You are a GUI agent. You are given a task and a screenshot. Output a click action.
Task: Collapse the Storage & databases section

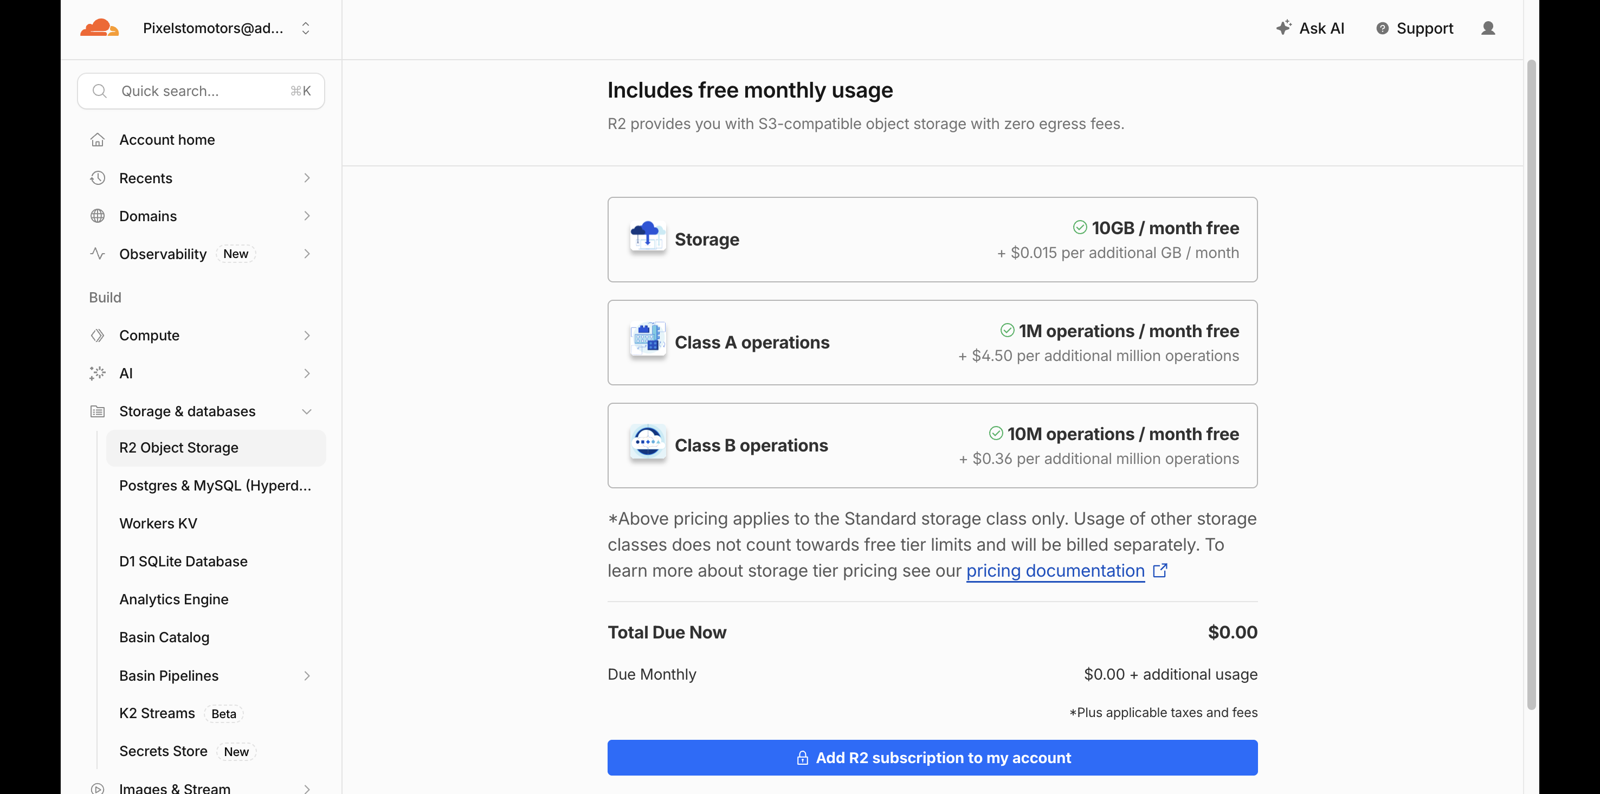pyautogui.click(x=307, y=411)
